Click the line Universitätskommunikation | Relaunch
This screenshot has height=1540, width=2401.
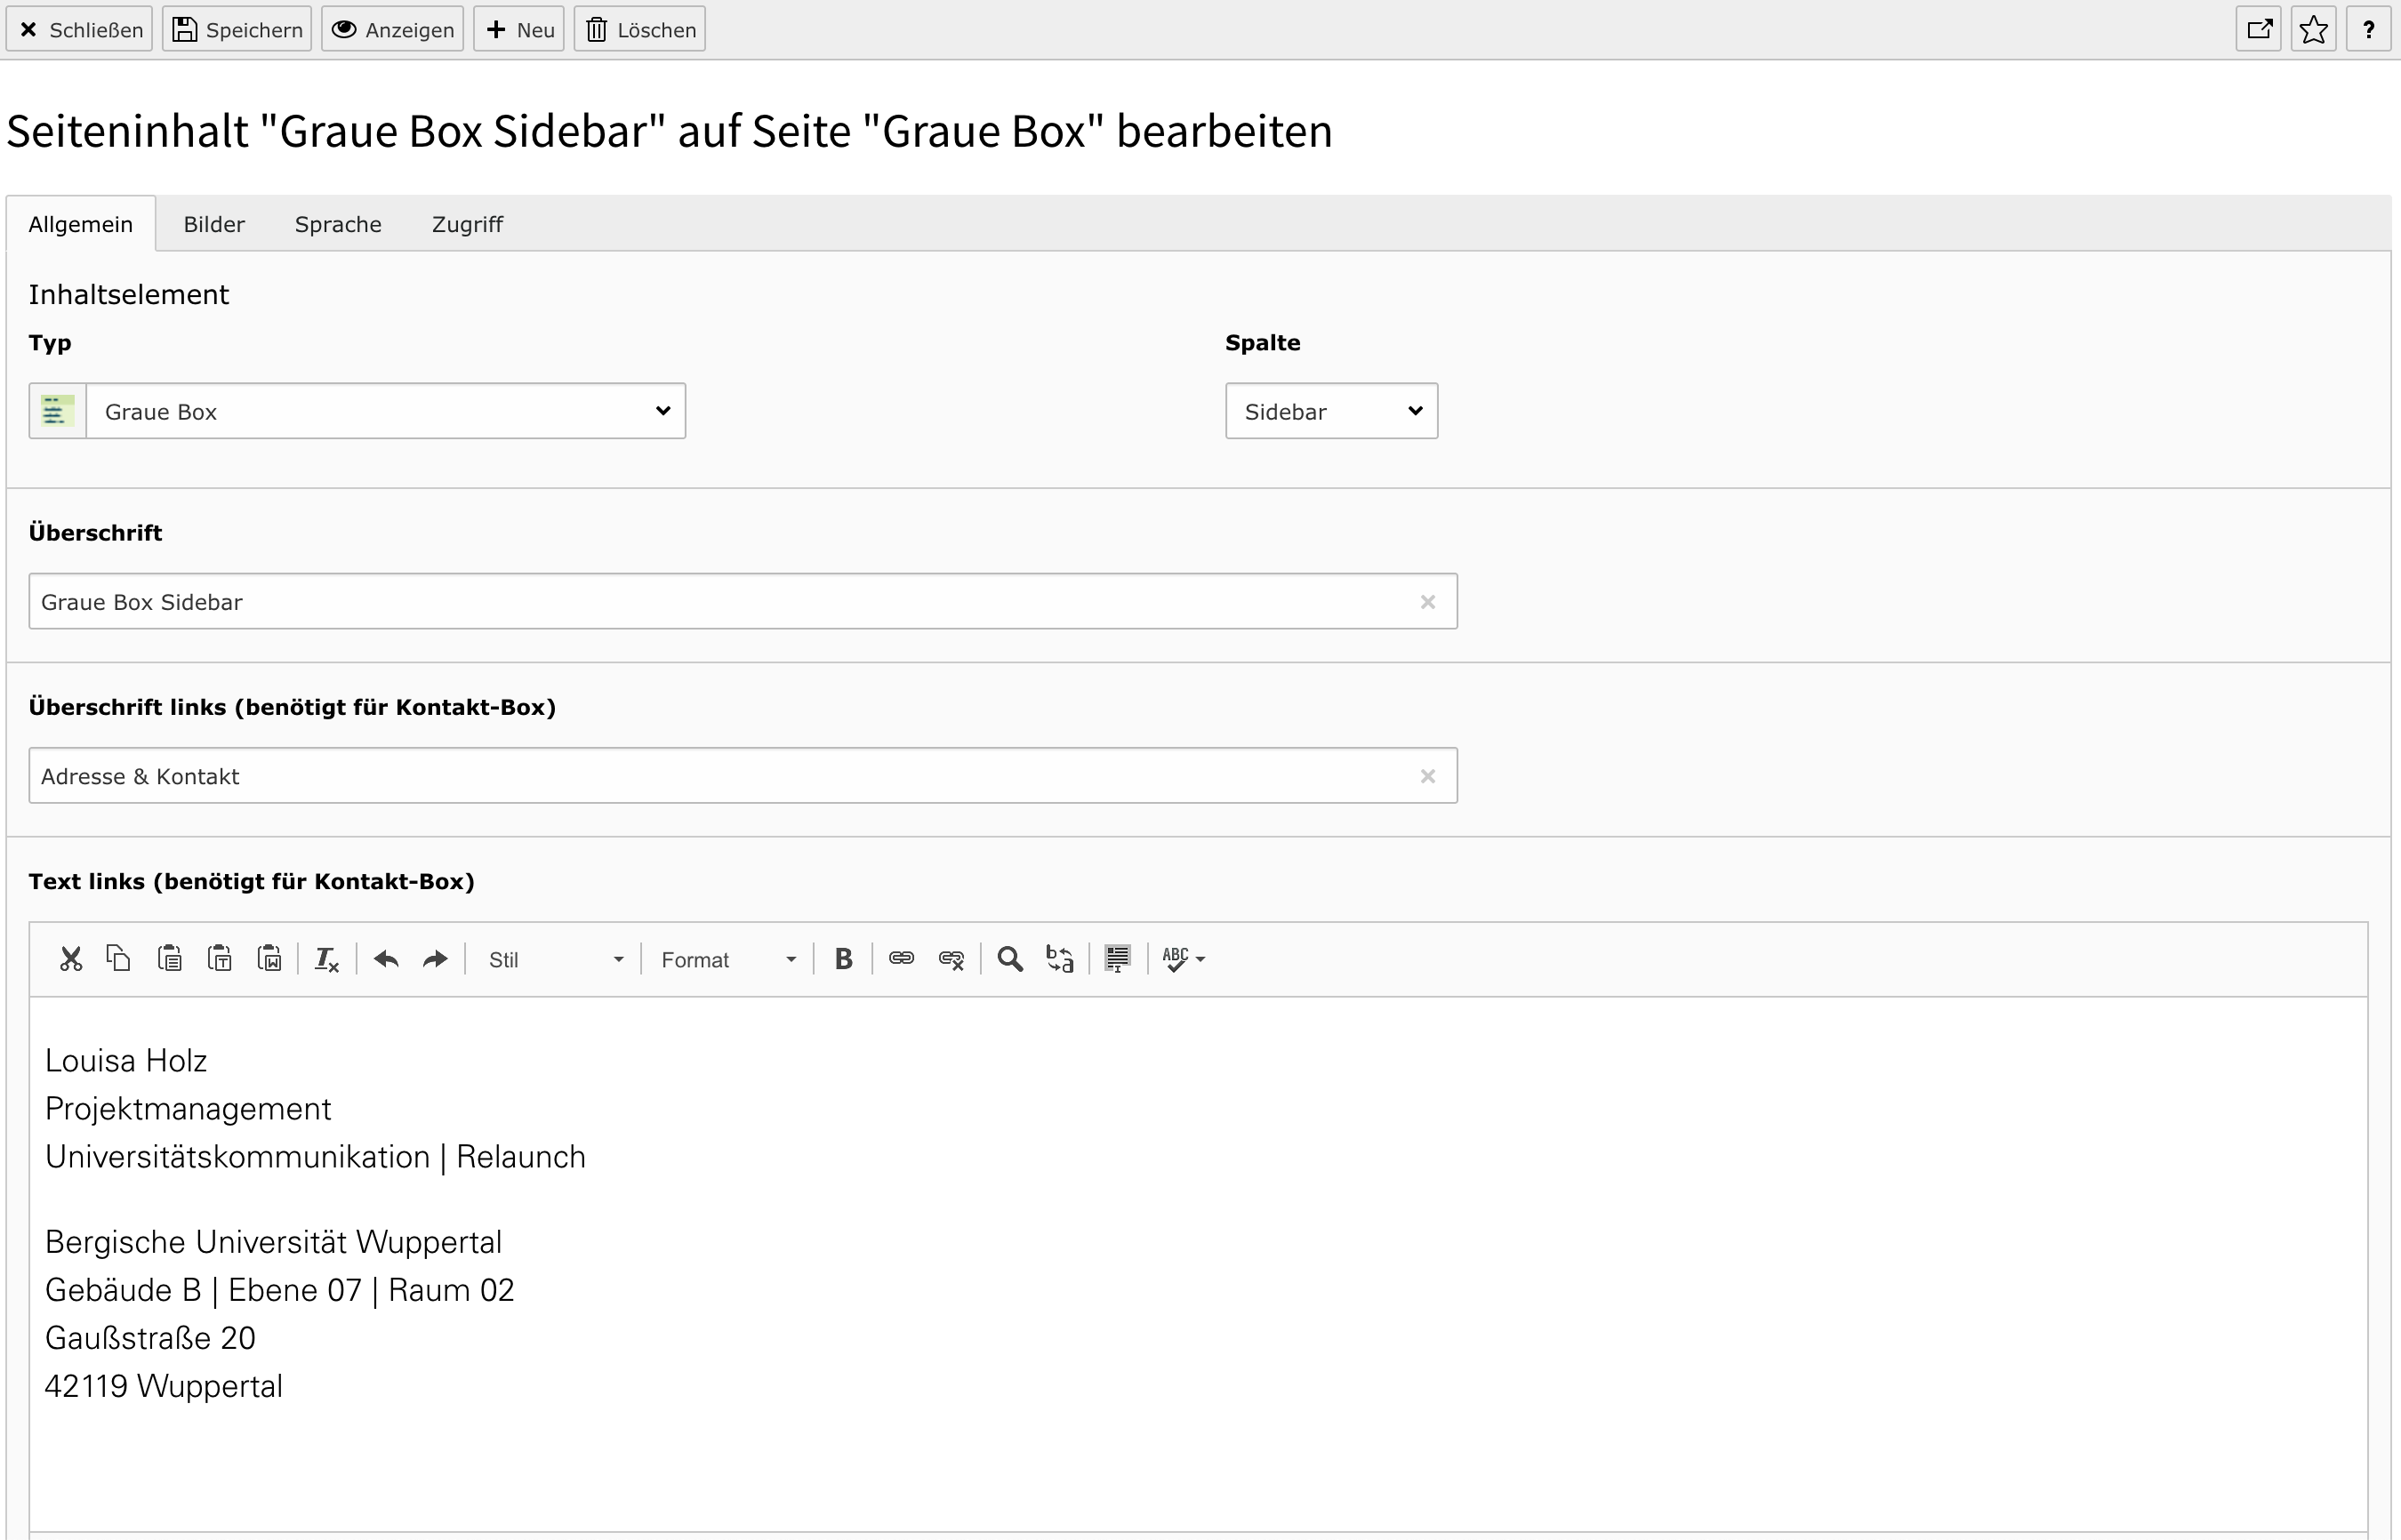point(315,1156)
